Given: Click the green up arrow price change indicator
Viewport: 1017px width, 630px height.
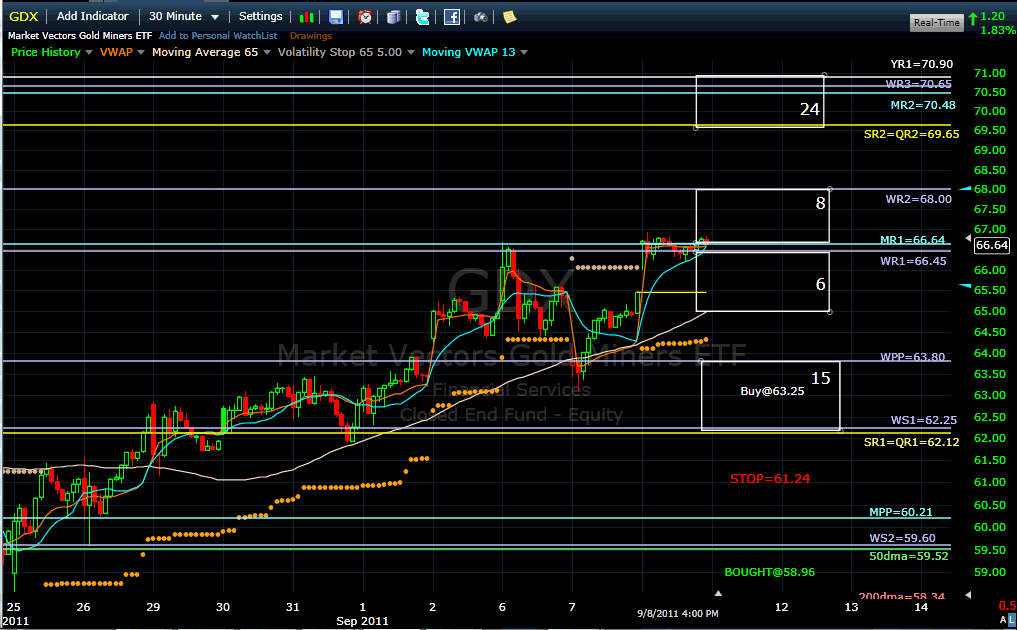Looking at the screenshot, I should point(972,19).
